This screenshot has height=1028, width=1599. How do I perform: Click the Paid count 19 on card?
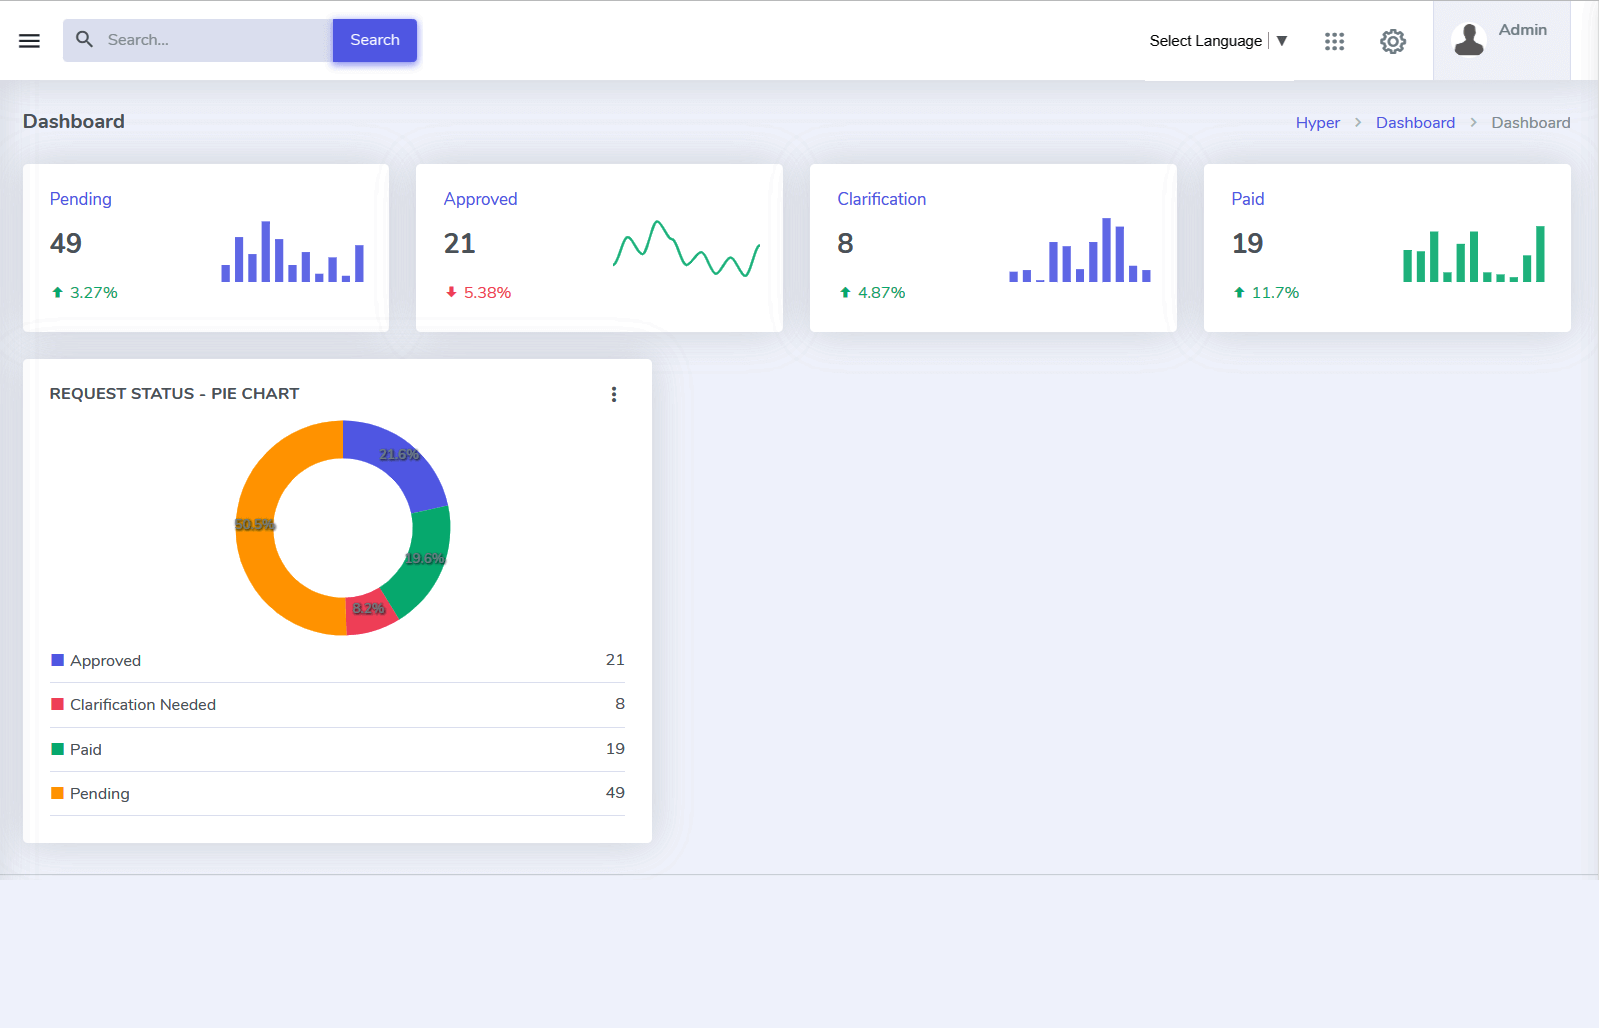coord(1248,244)
